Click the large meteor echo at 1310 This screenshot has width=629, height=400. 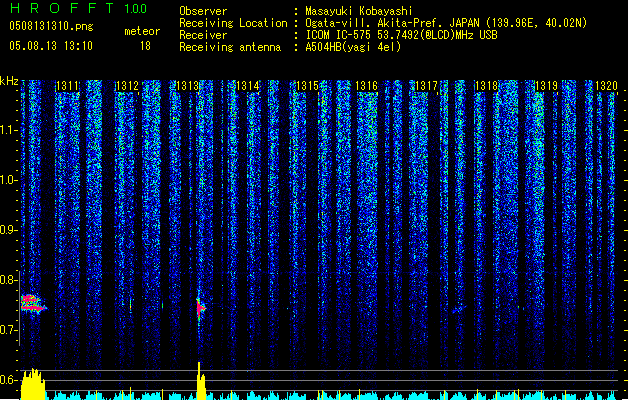33,304
